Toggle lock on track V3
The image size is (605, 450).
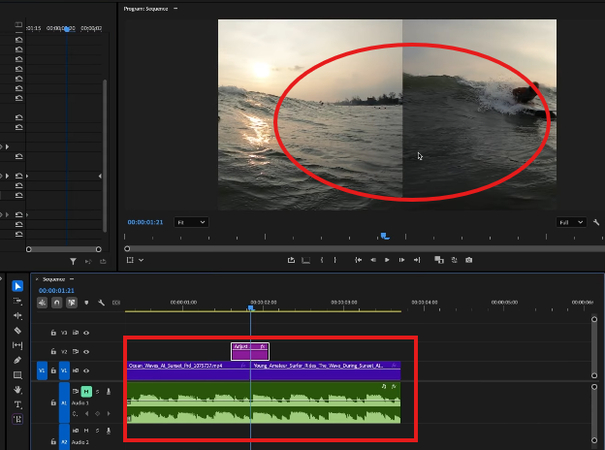[53, 332]
